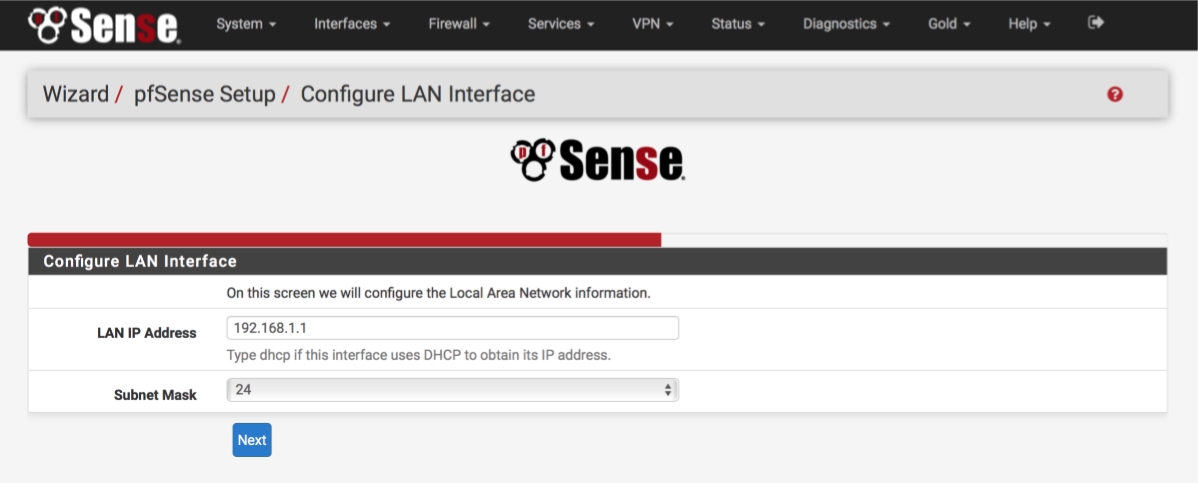Open the red help question-mark icon

[x=1115, y=95]
